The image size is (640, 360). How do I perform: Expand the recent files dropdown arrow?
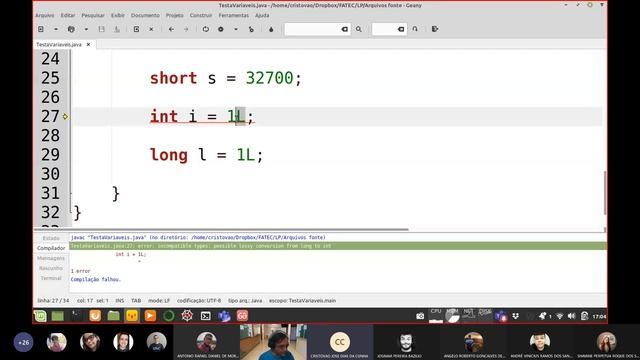86,29
